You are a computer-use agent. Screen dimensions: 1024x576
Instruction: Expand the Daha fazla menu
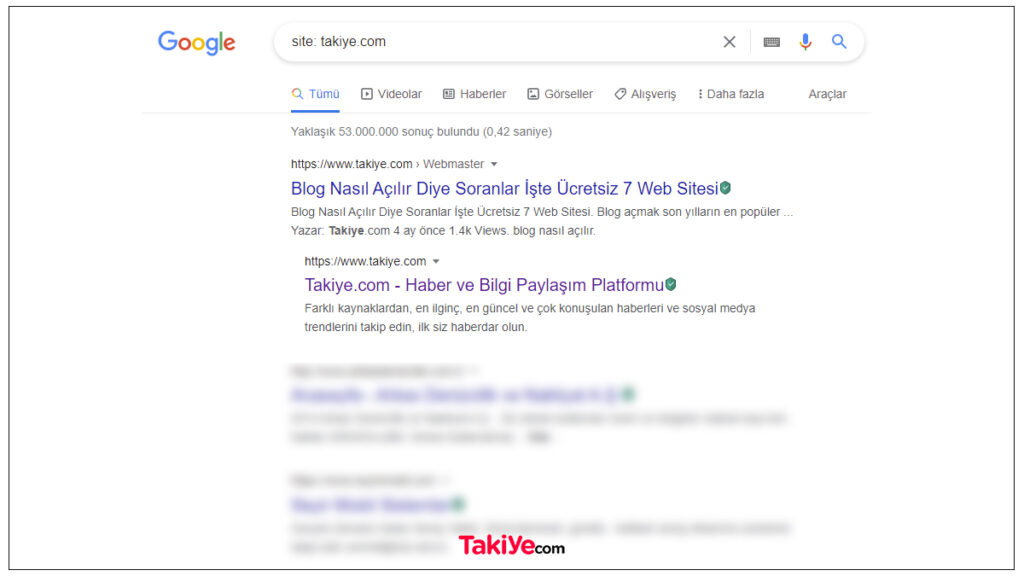pyautogui.click(x=731, y=94)
